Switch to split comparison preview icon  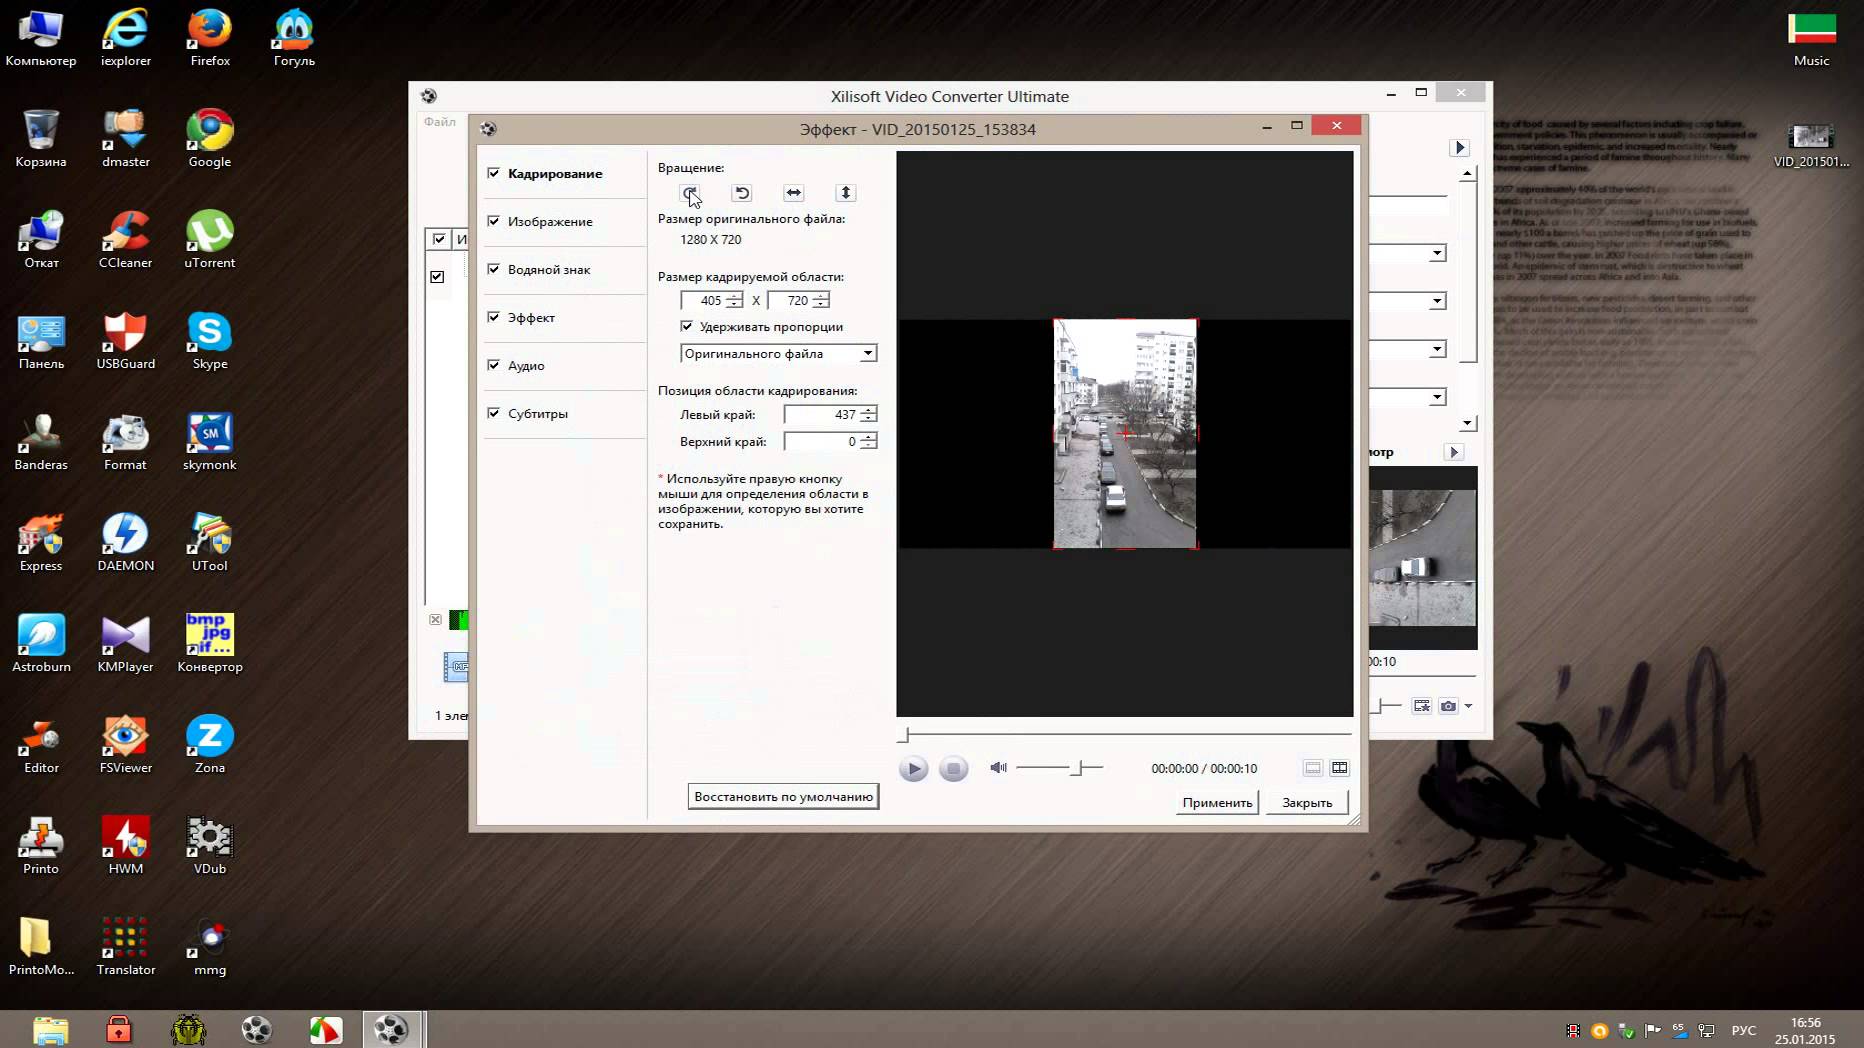pos(1339,767)
